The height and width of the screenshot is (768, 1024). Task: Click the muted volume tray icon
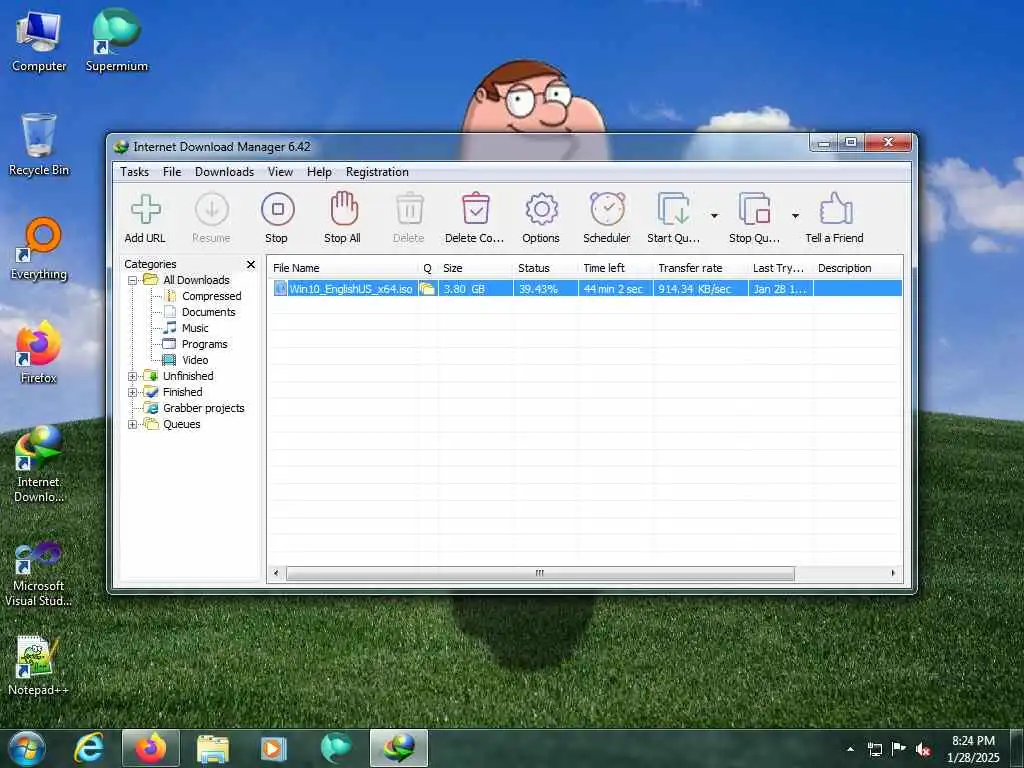pyautogui.click(x=923, y=750)
